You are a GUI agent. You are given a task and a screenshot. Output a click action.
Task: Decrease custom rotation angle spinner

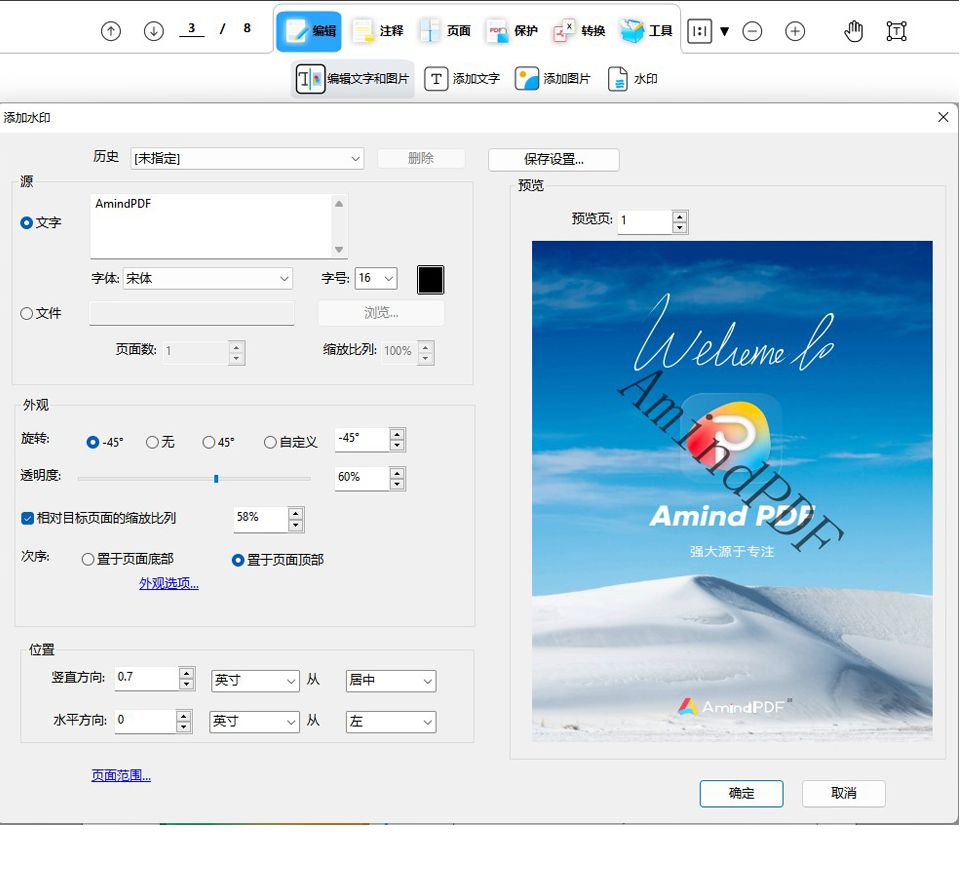click(397, 445)
